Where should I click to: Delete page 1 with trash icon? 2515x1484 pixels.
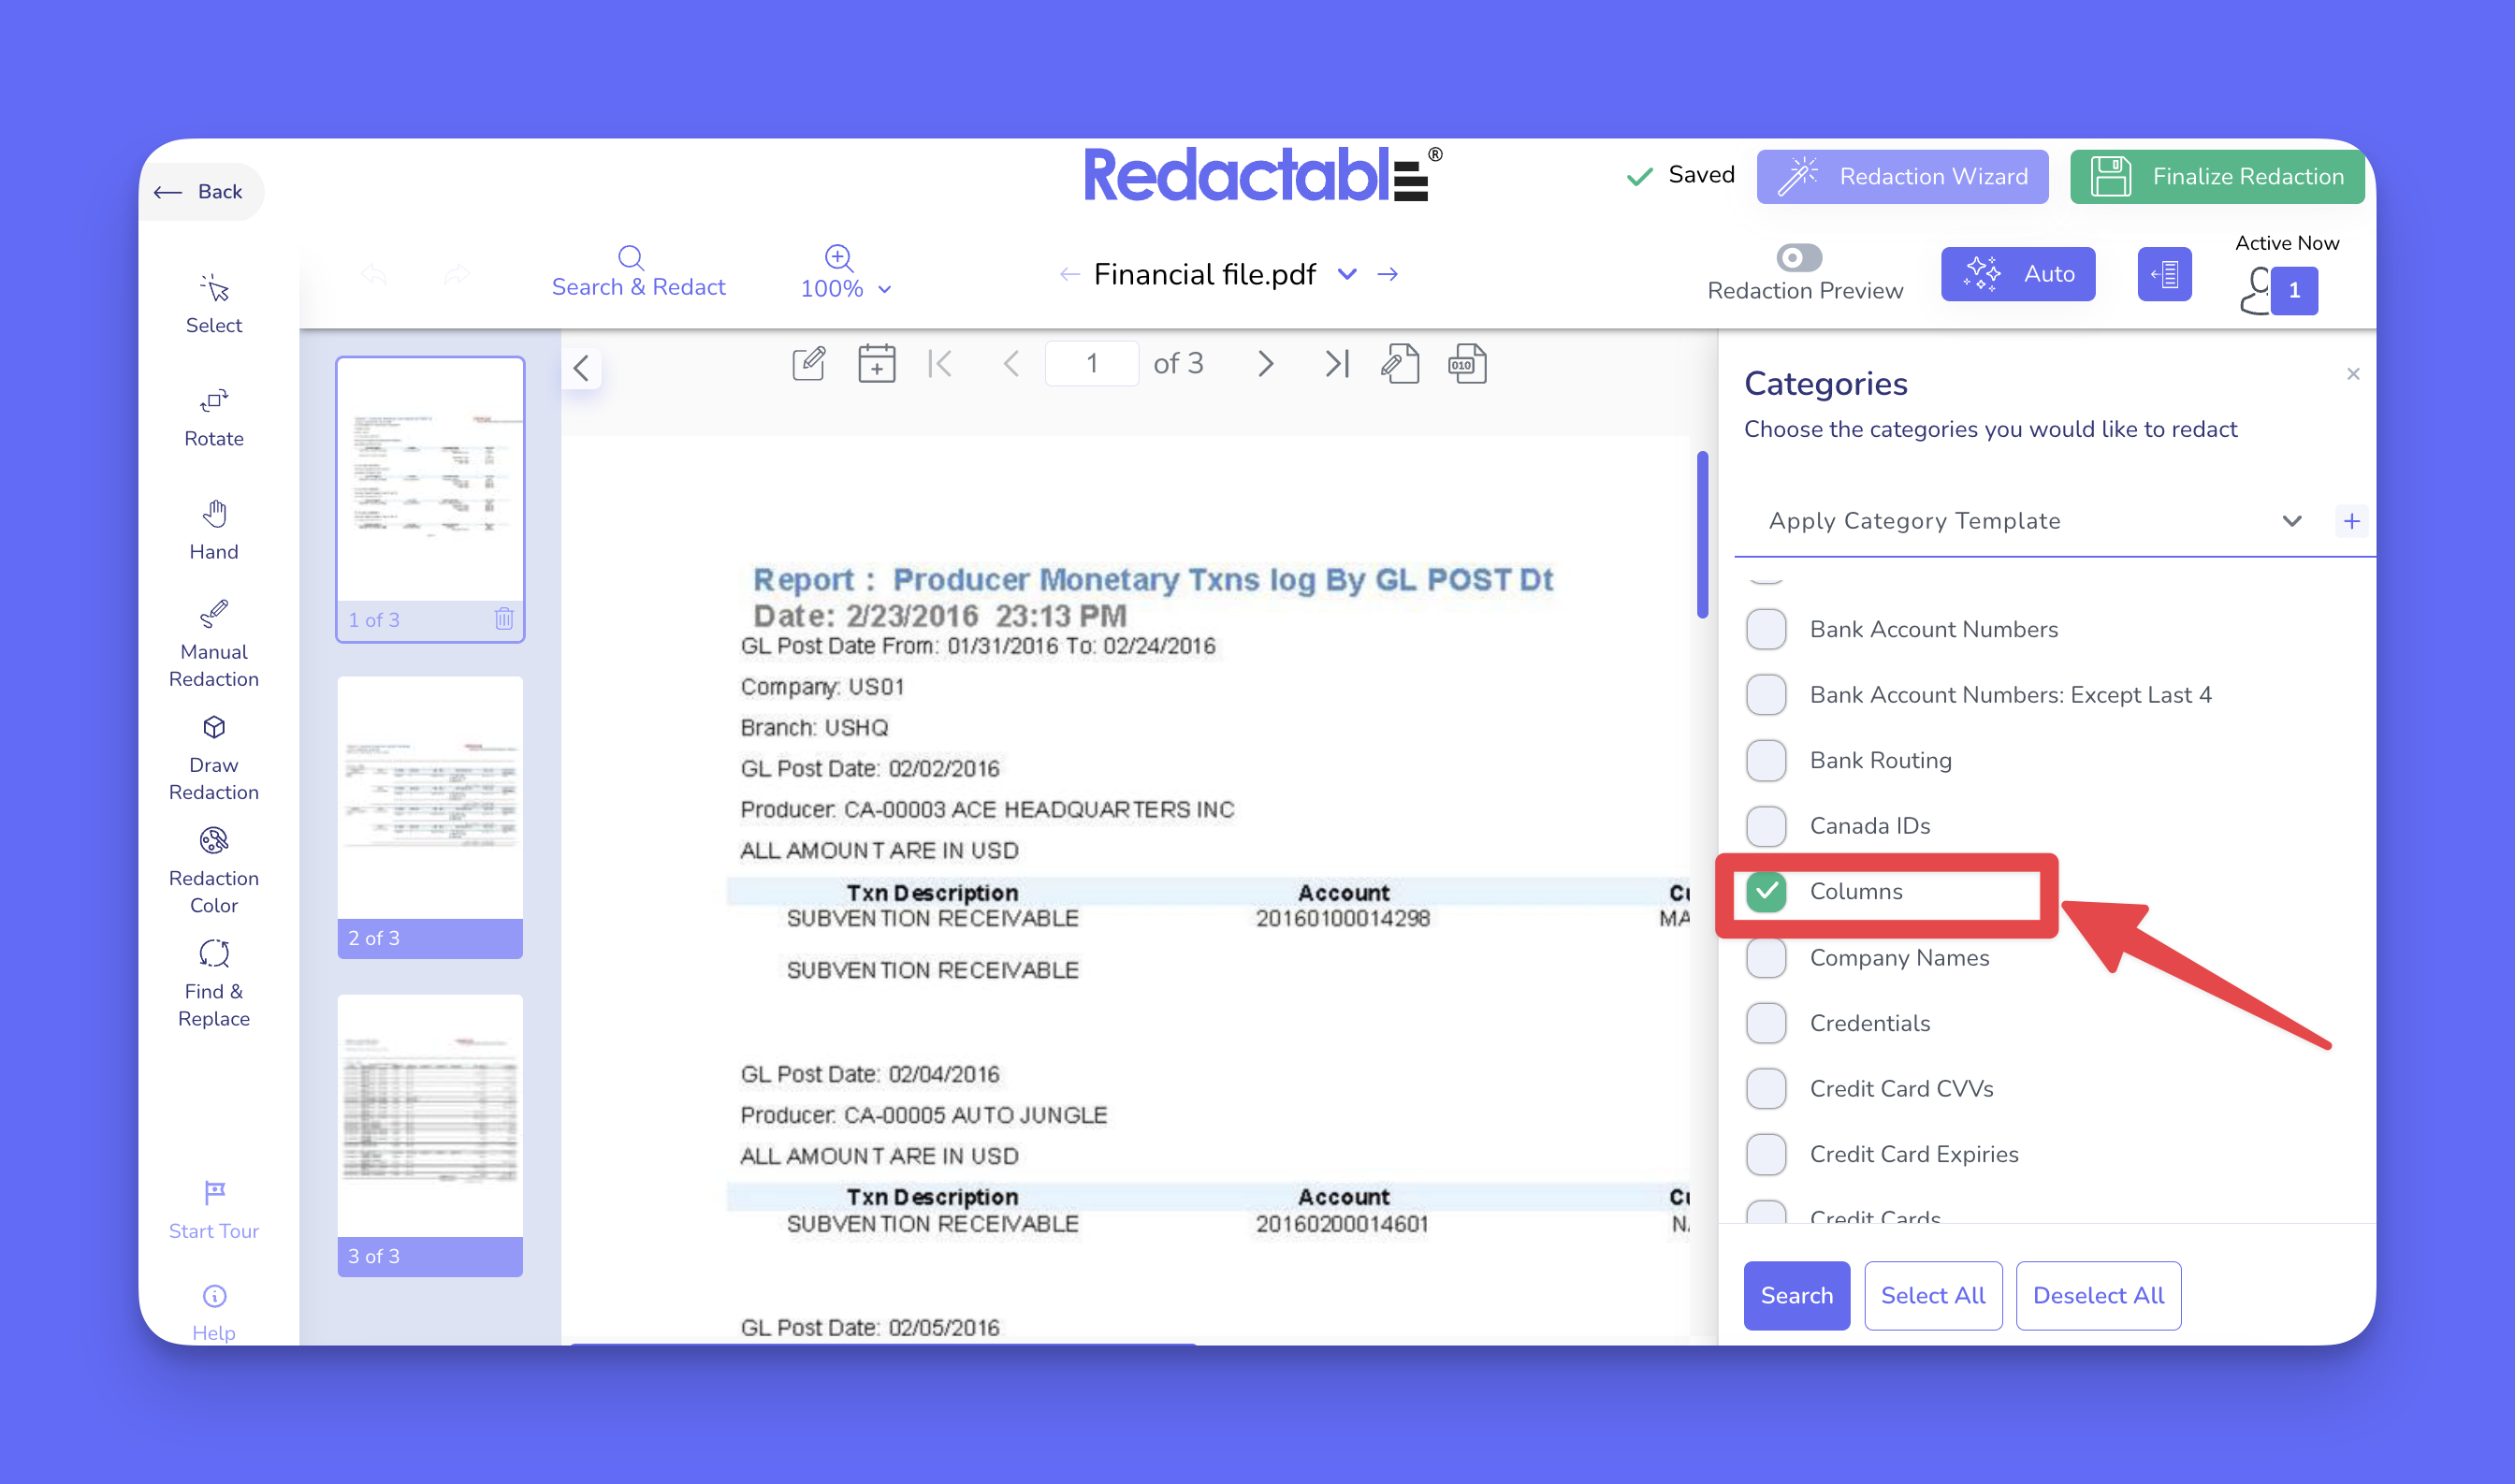504,619
